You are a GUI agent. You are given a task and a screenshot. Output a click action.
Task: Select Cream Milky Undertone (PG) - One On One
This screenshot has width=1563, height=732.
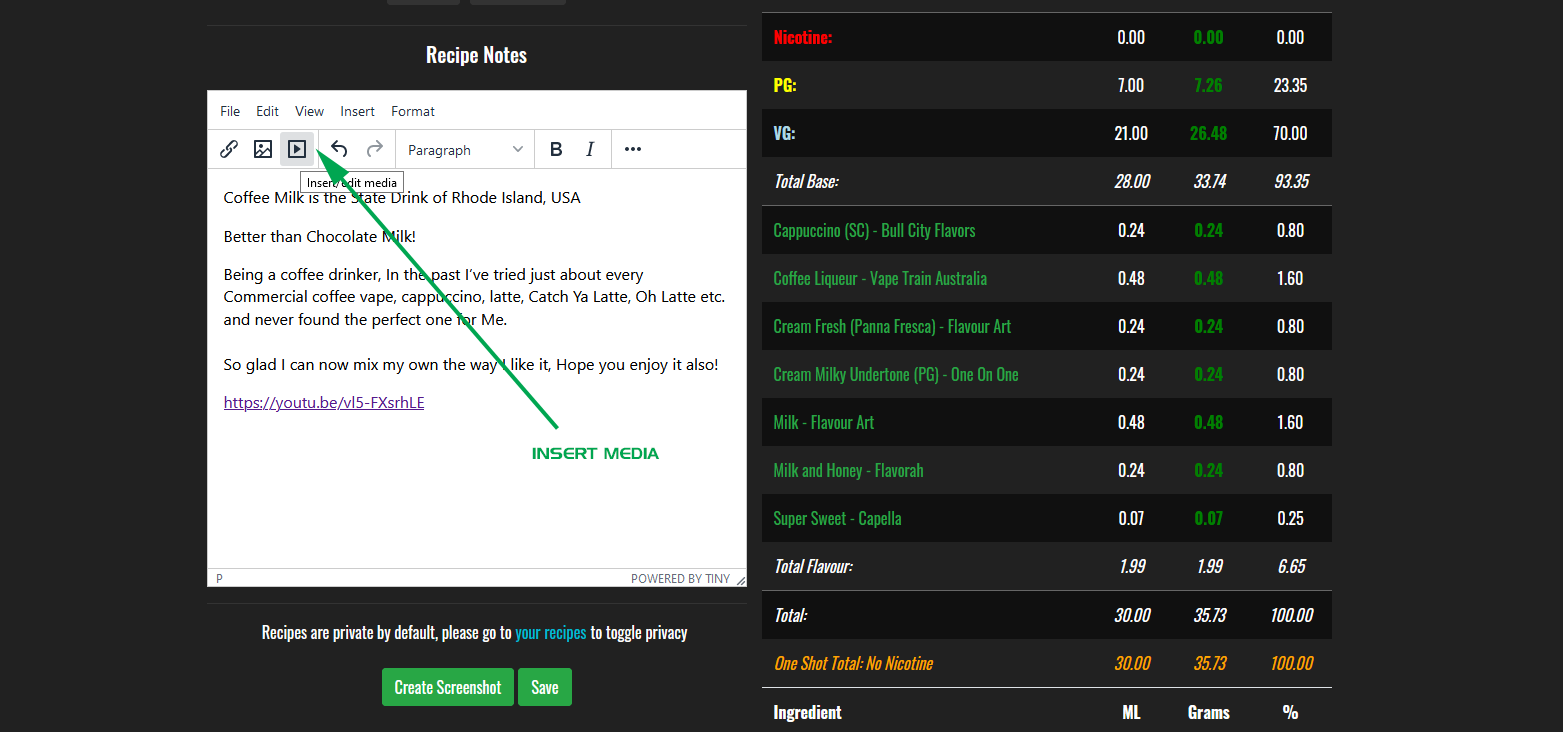(x=896, y=374)
